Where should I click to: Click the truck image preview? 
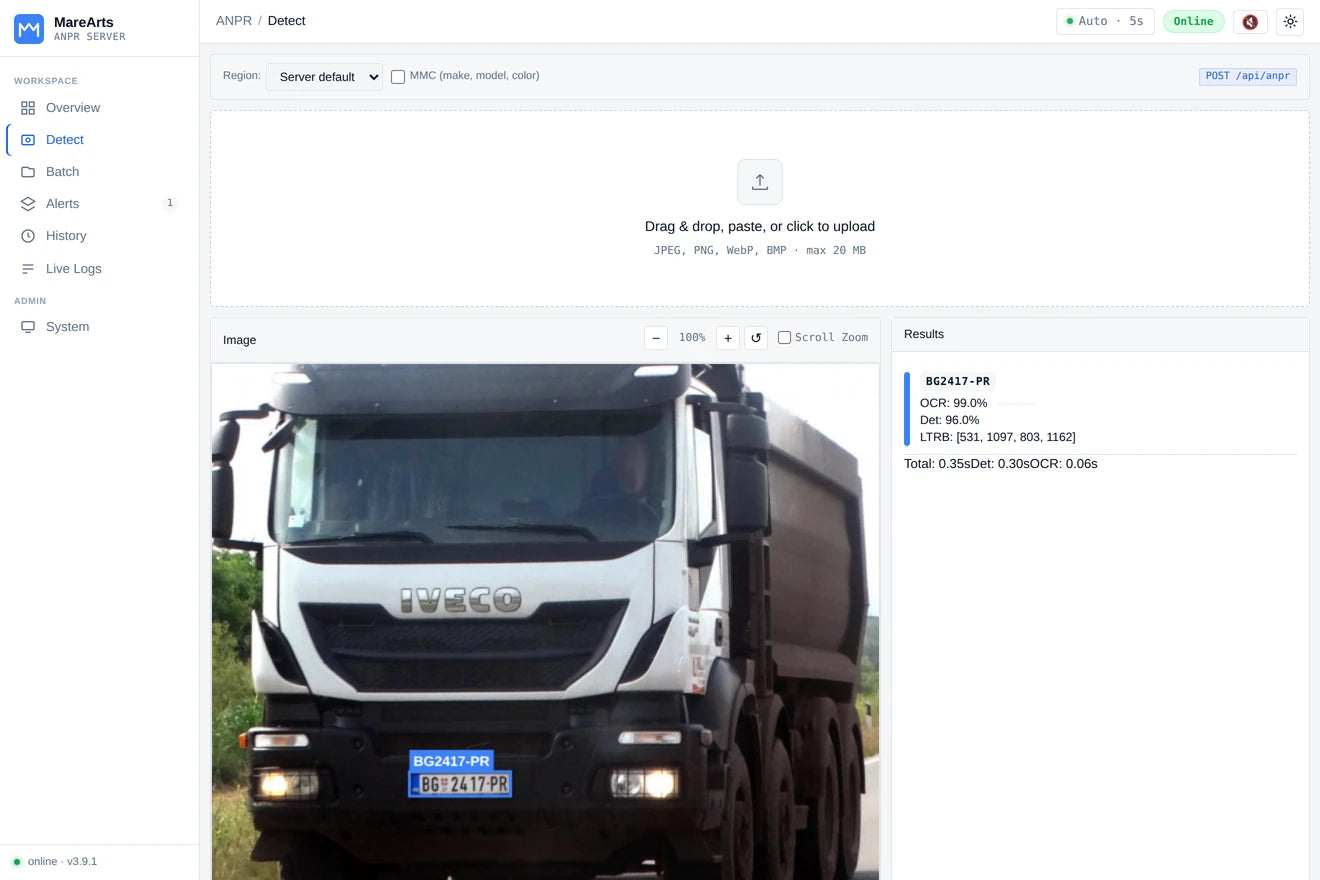545,622
